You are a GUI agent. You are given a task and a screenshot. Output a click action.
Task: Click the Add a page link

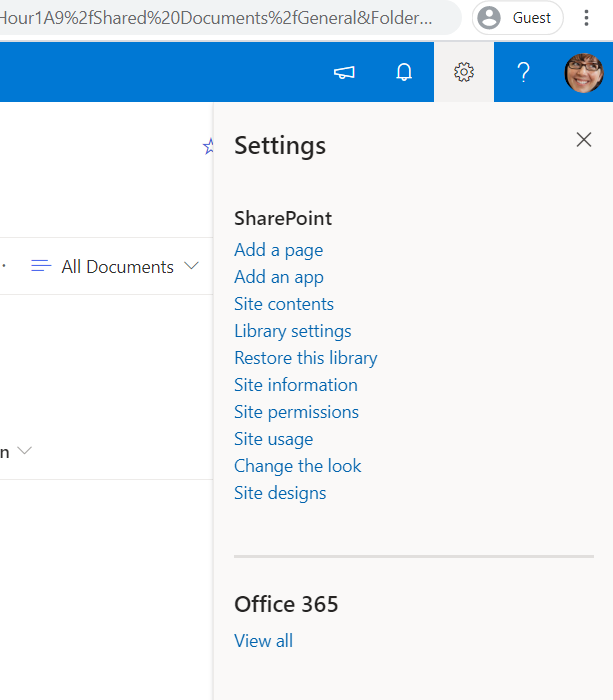(x=279, y=250)
